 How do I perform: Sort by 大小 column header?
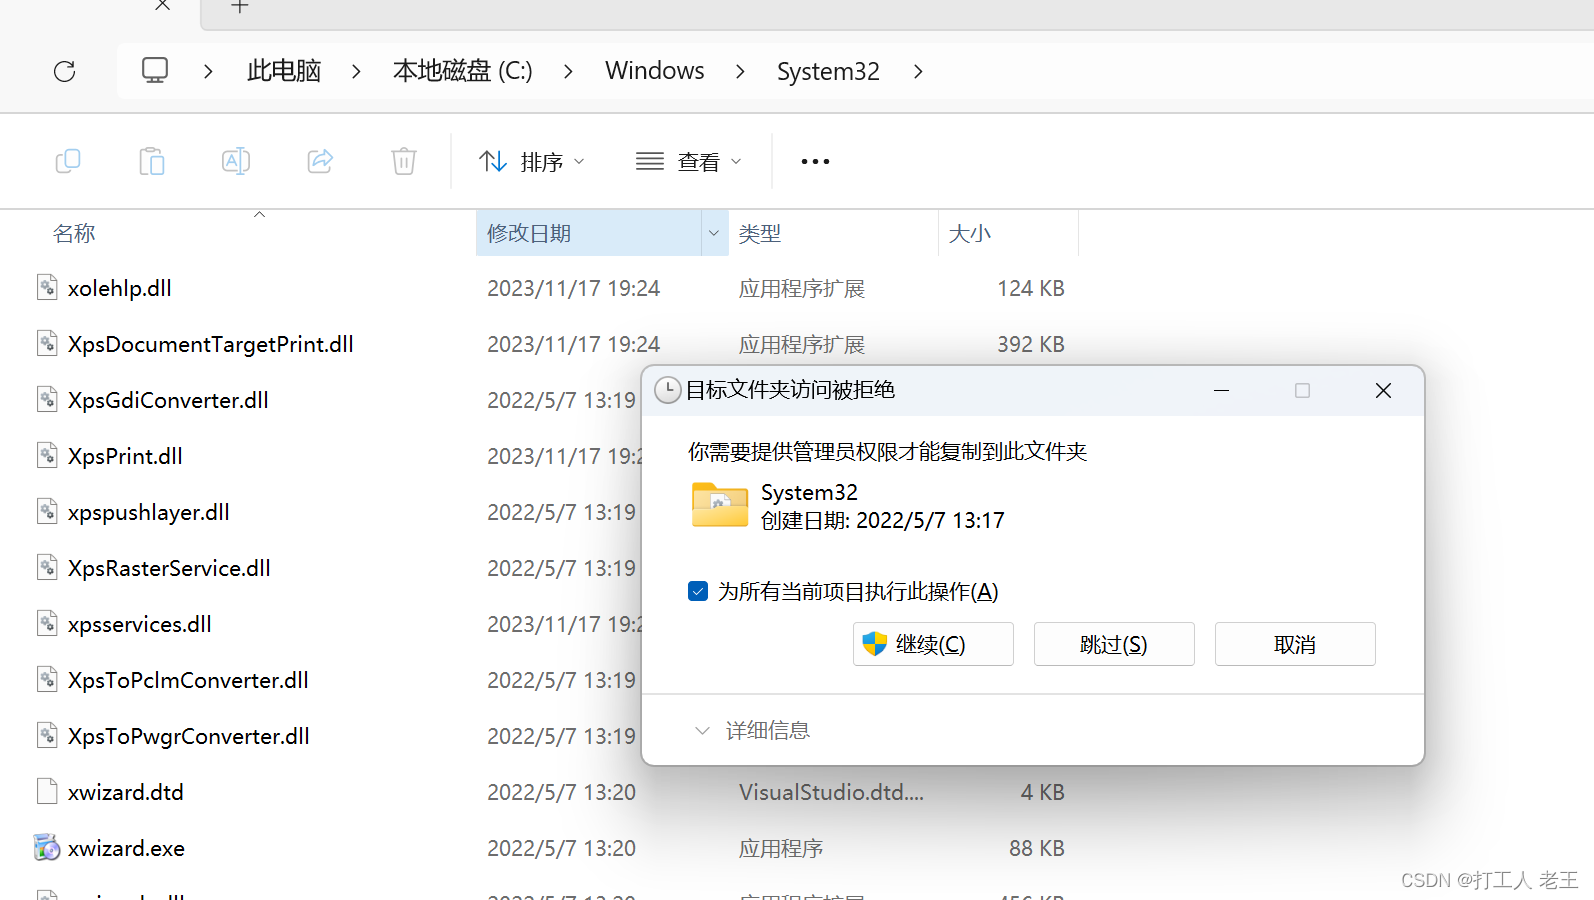coord(970,233)
